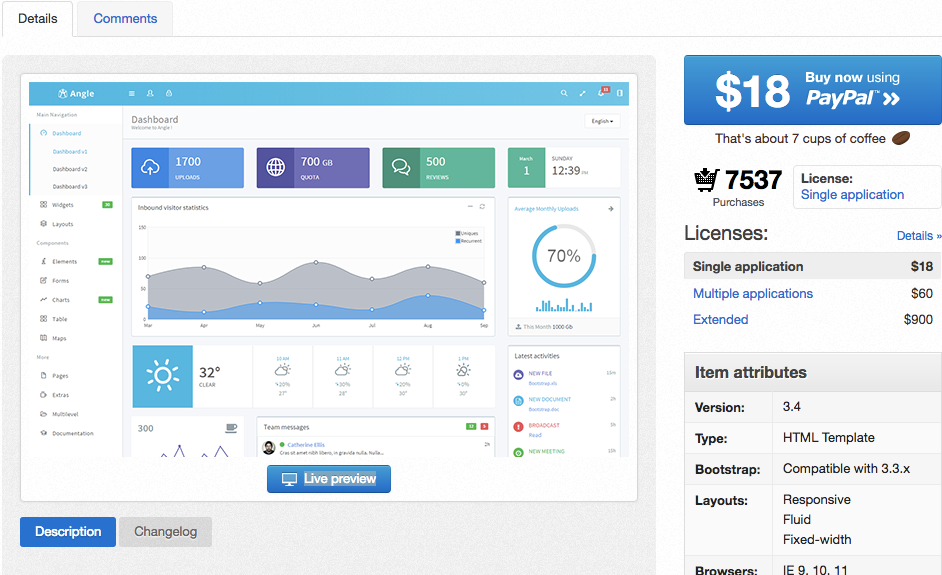The image size is (942, 575).
Task: Click the lock icon in preview header
Action: pyautogui.click(x=169, y=93)
